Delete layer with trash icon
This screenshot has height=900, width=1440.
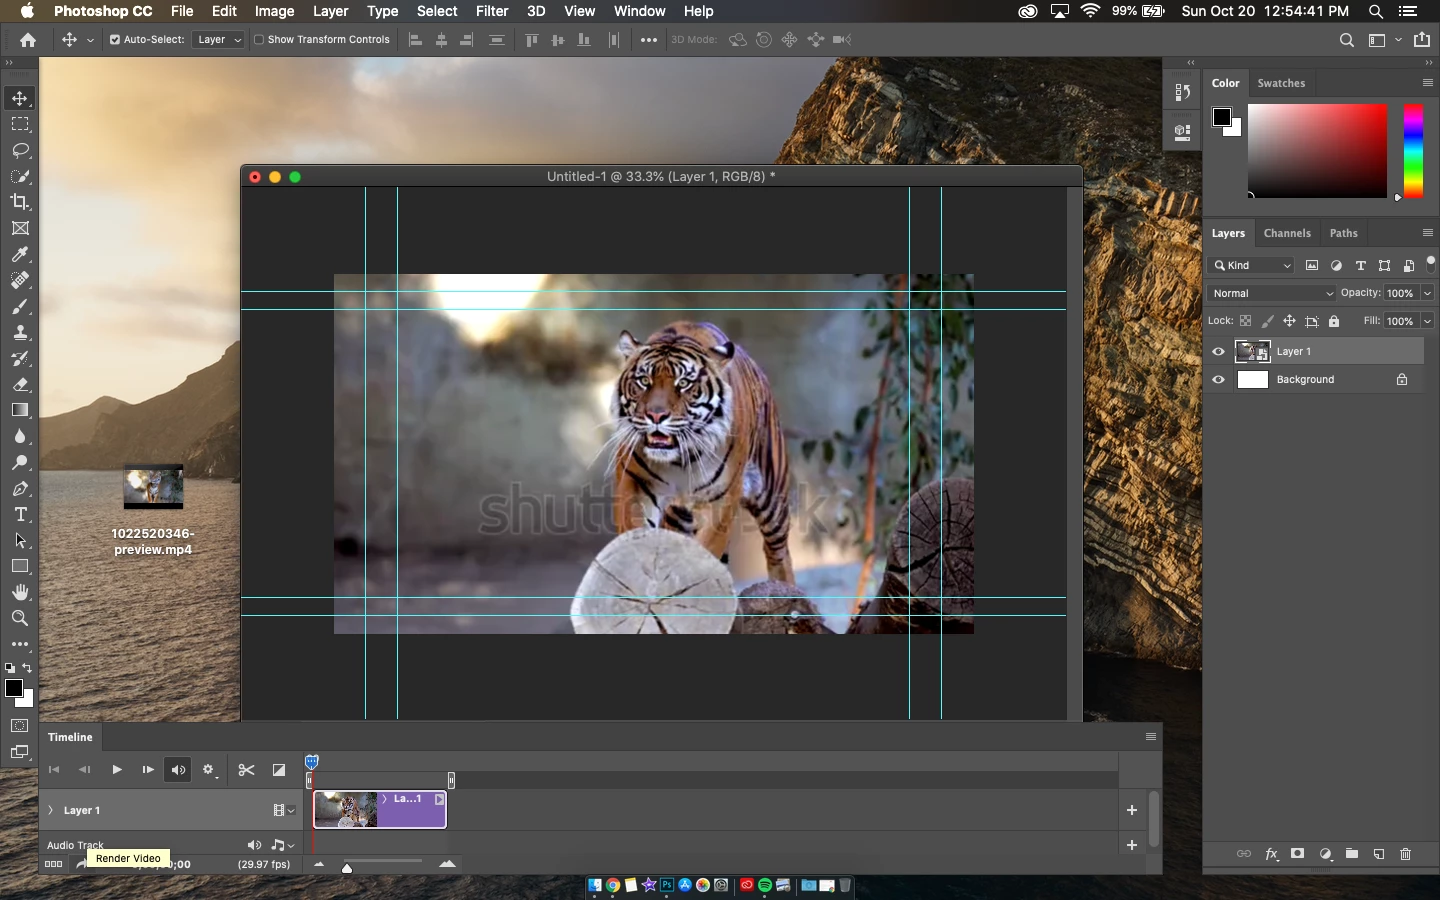tap(1405, 854)
